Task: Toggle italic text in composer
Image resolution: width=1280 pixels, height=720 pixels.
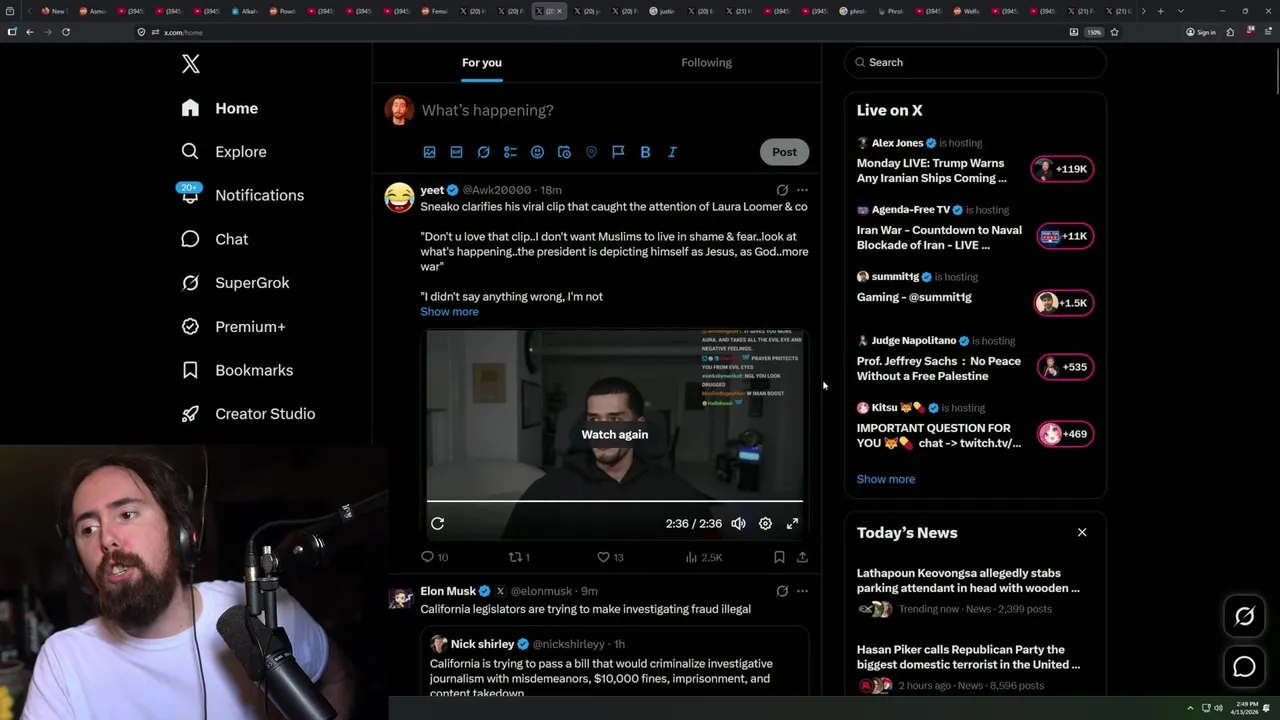Action: [x=672, y=152]
